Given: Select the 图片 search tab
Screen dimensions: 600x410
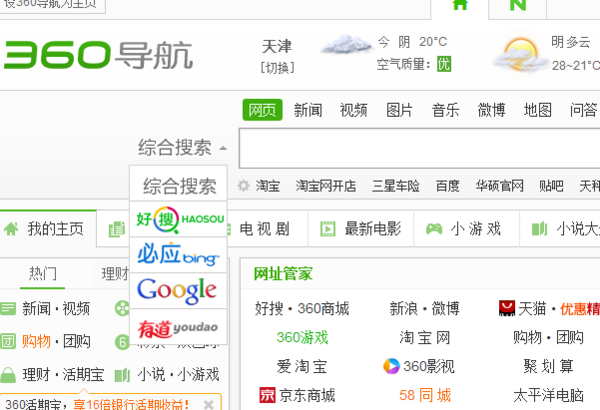Looking at the screenshot, I should tap(399, 110).
